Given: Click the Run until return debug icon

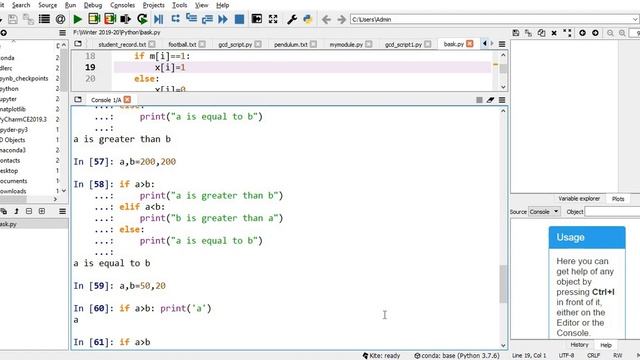Looking at the screenshot, I should pos(207,19).
